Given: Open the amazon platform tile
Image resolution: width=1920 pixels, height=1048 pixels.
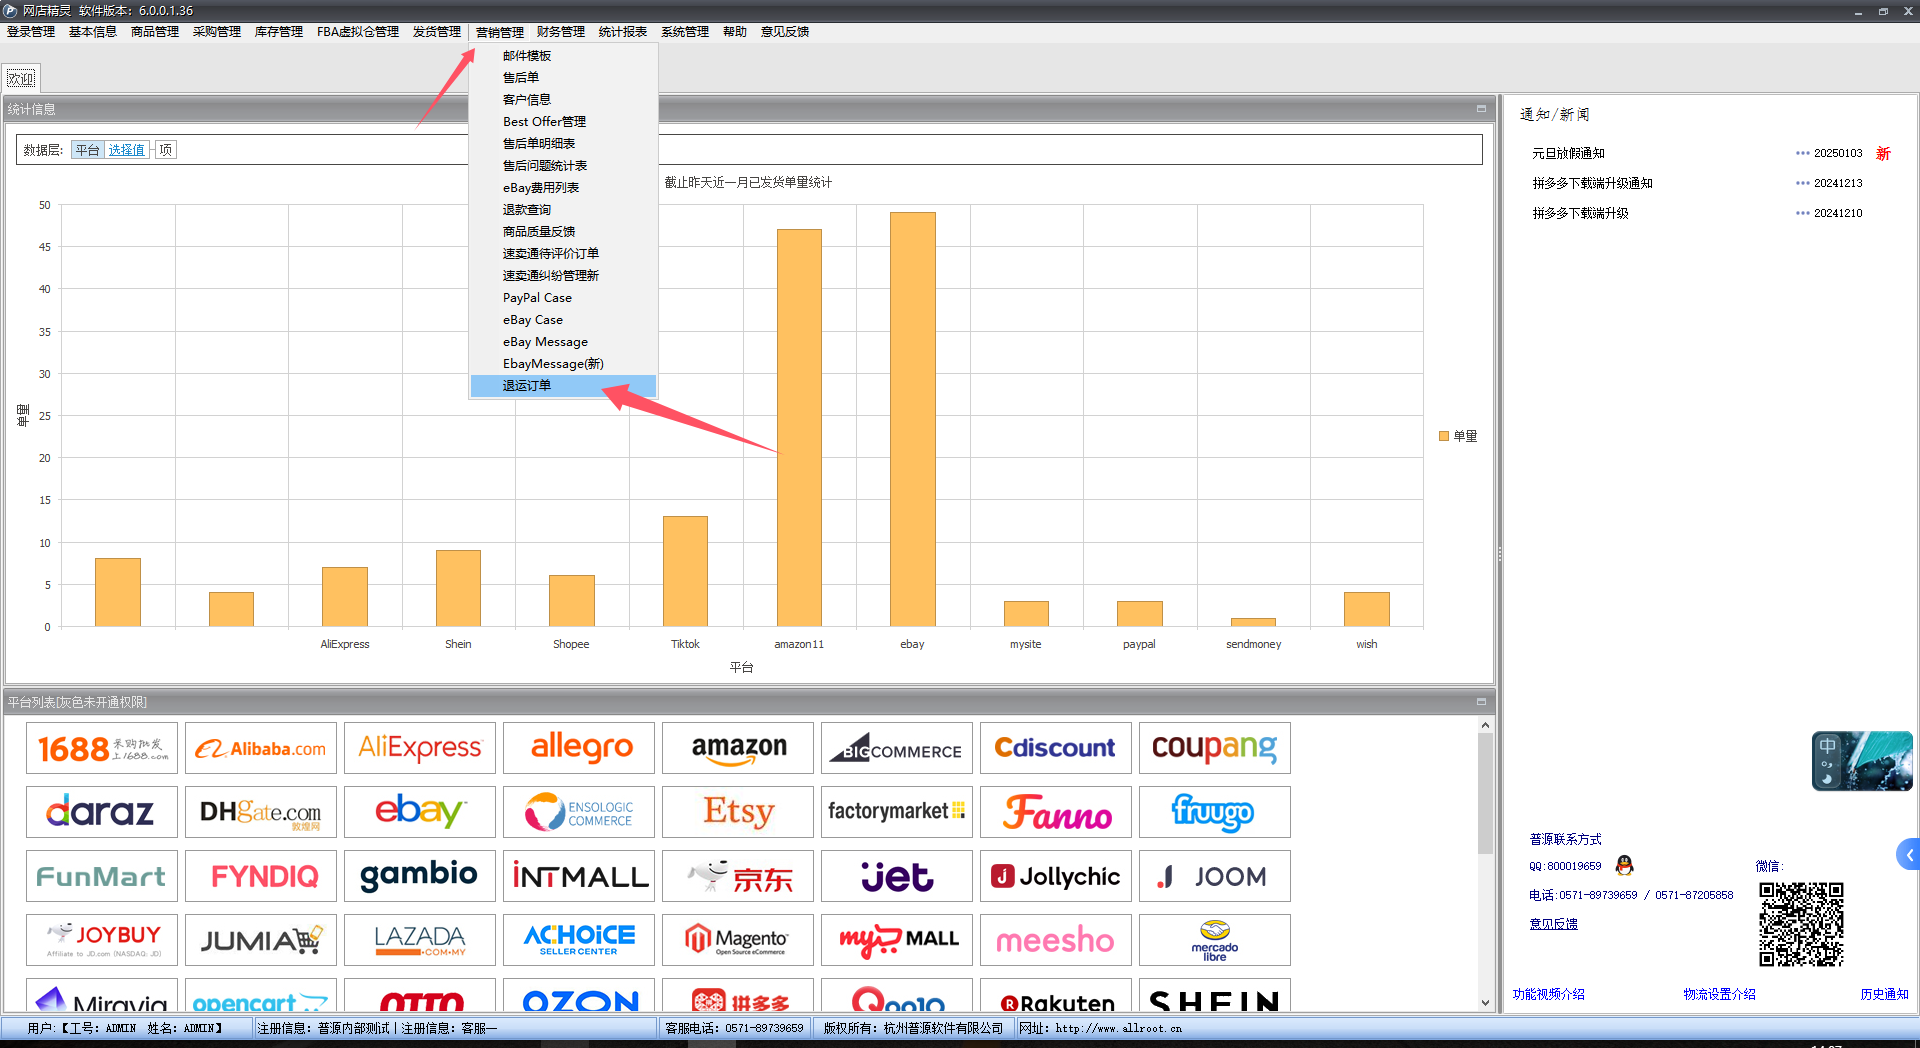Looking at the screenshot, I should (738, 748).
